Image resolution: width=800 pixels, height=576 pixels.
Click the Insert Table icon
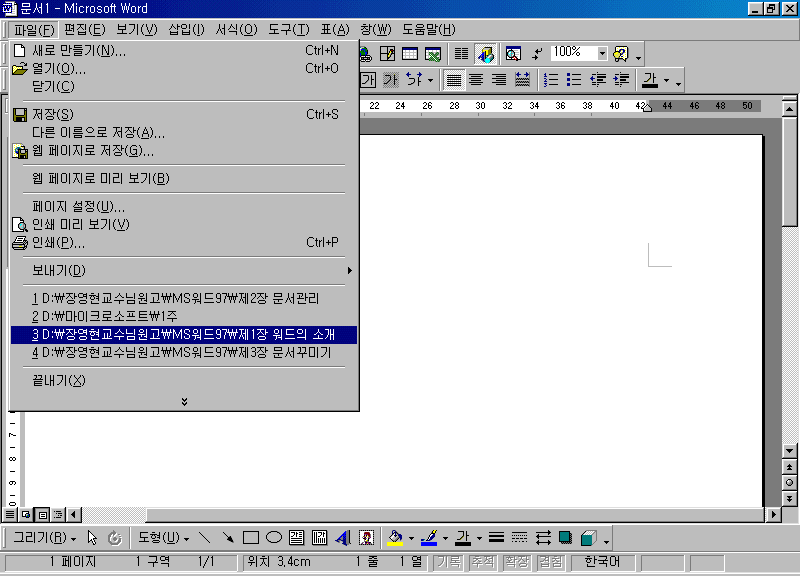410,54
